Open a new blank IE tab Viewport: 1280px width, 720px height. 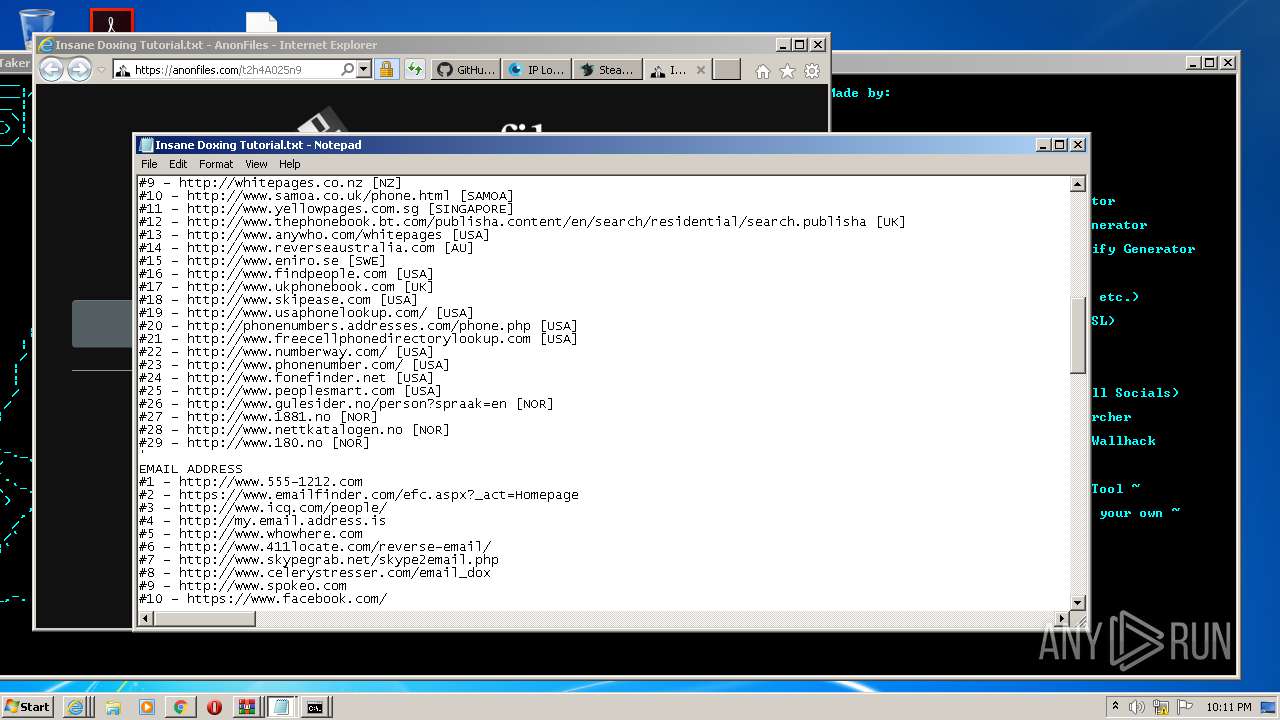(727, 70)
